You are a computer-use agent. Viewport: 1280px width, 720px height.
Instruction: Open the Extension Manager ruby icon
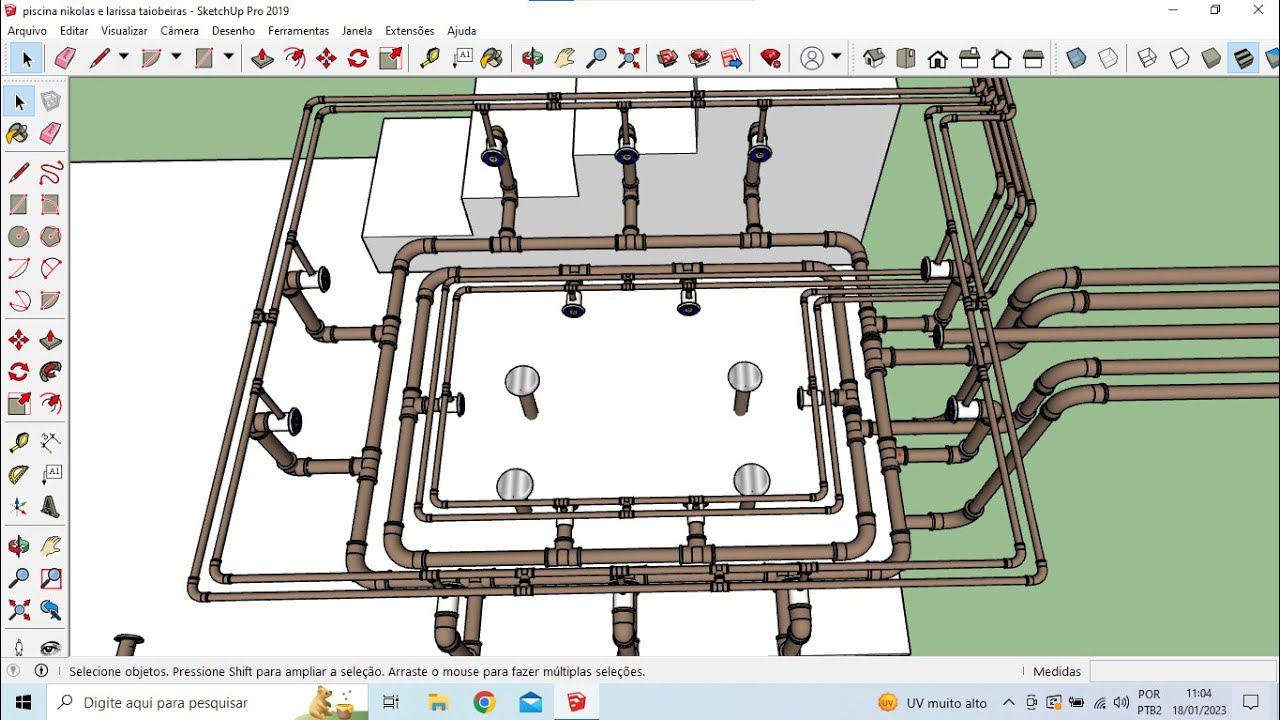pos(771,58)
